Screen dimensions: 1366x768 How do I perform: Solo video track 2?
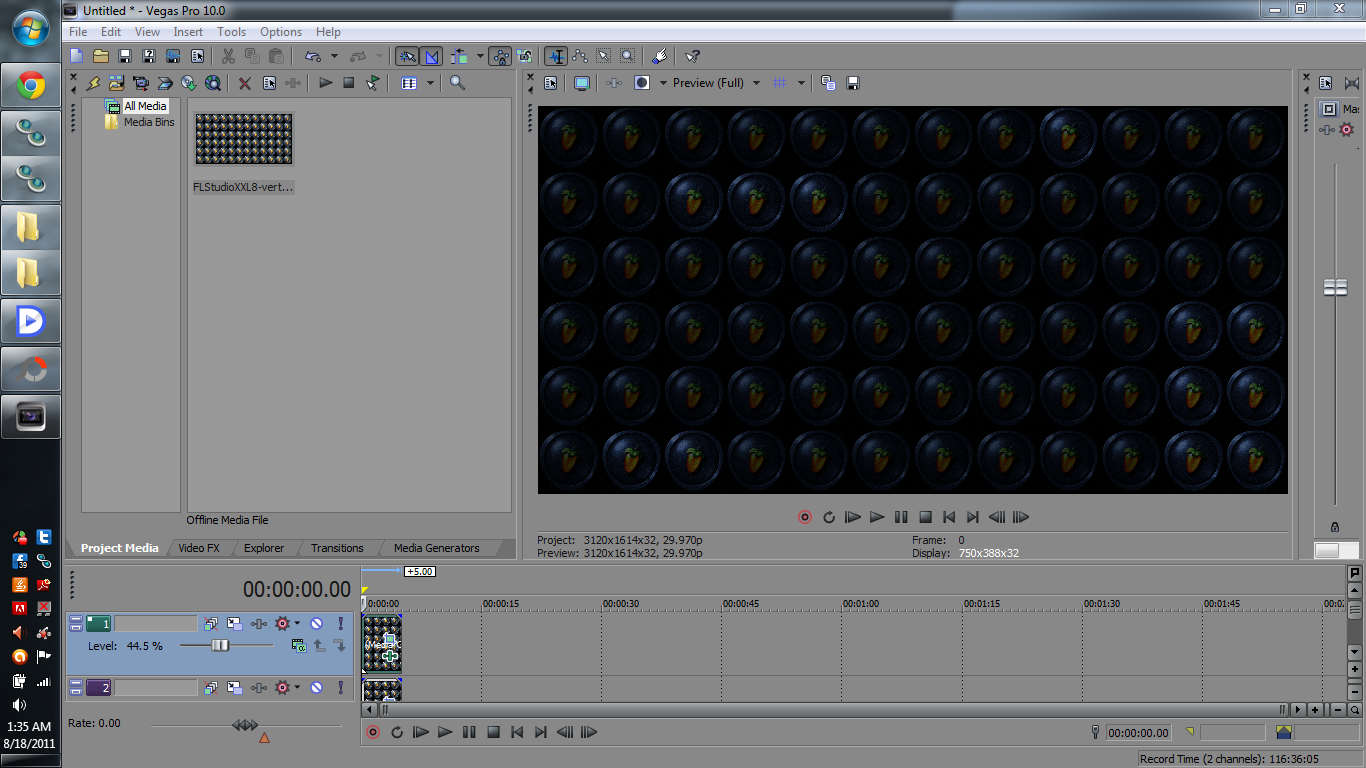click(x=340, y=687)
